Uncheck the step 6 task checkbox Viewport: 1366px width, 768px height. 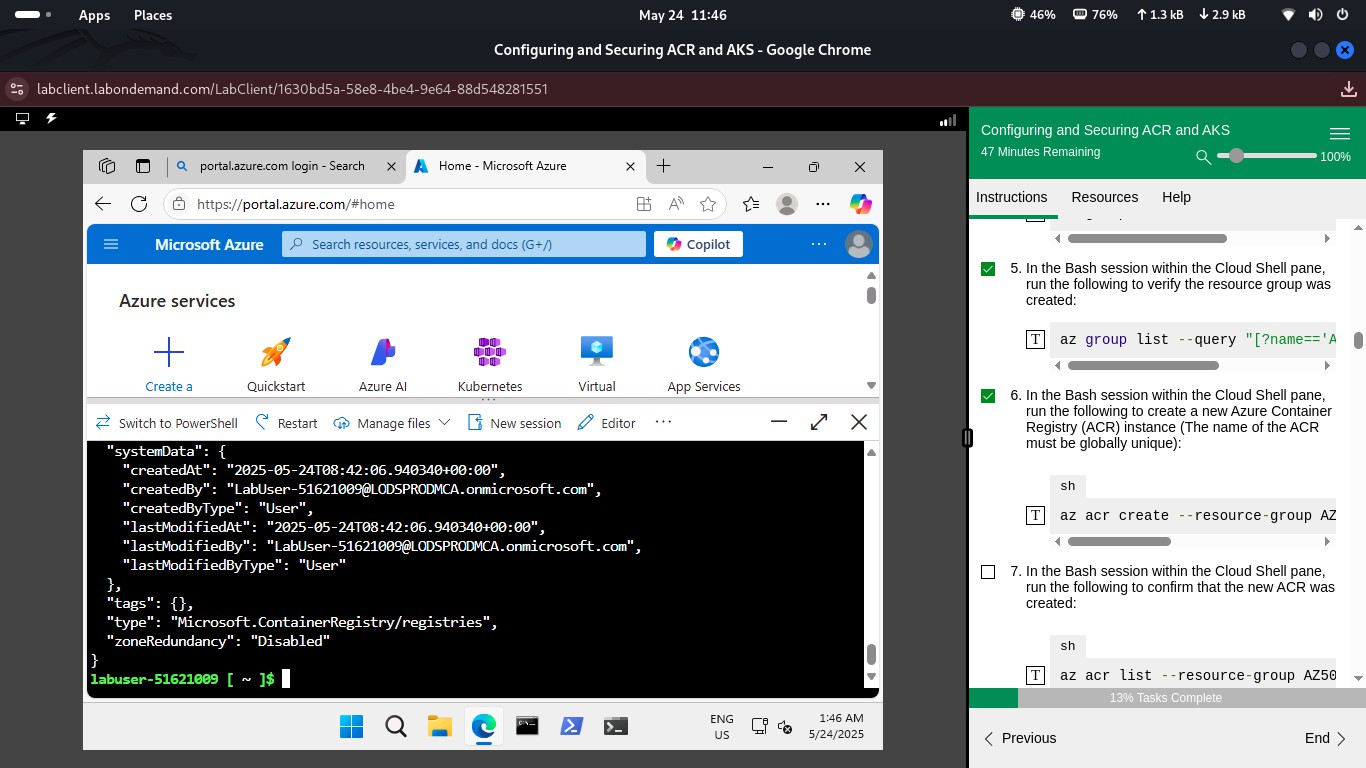[988, 395]
